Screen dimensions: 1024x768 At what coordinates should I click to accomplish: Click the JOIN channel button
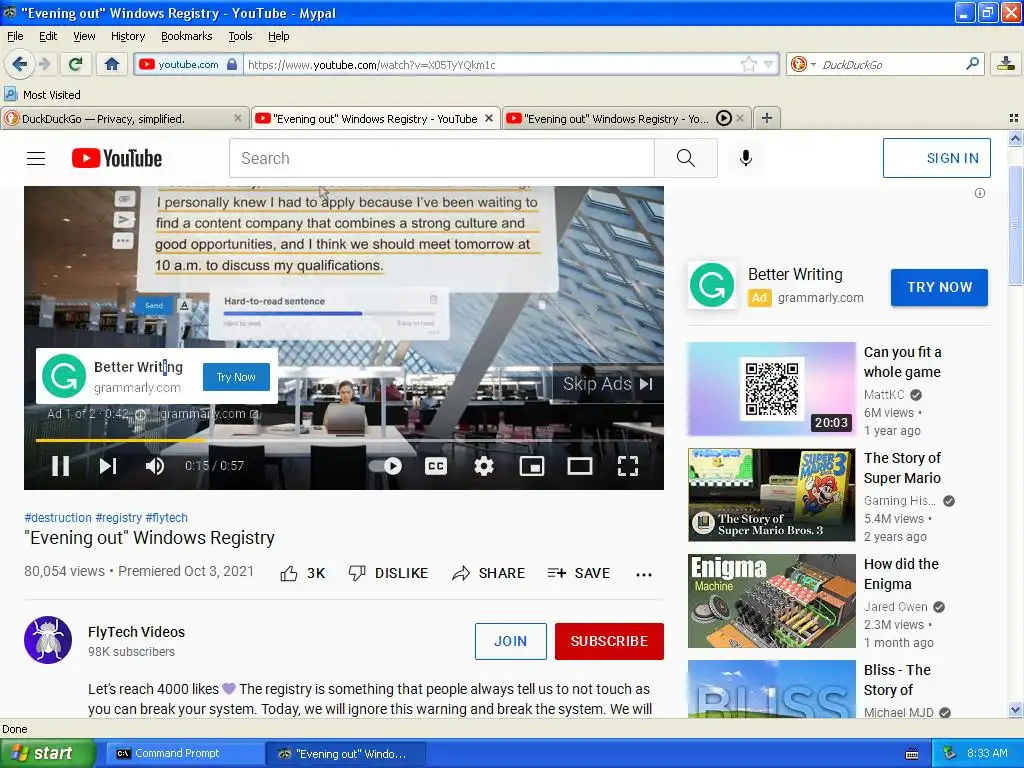coord(511,641)
